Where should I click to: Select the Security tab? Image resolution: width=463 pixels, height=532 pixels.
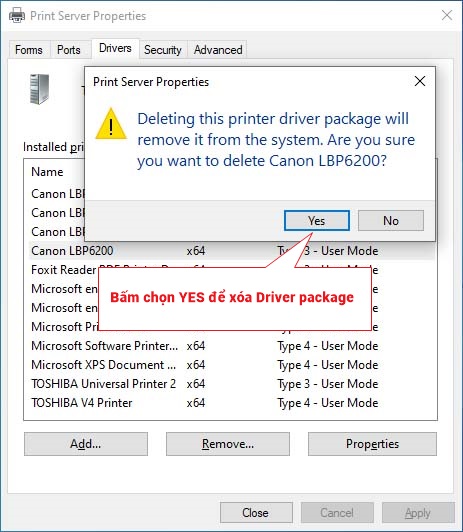[x=163, y=50]
